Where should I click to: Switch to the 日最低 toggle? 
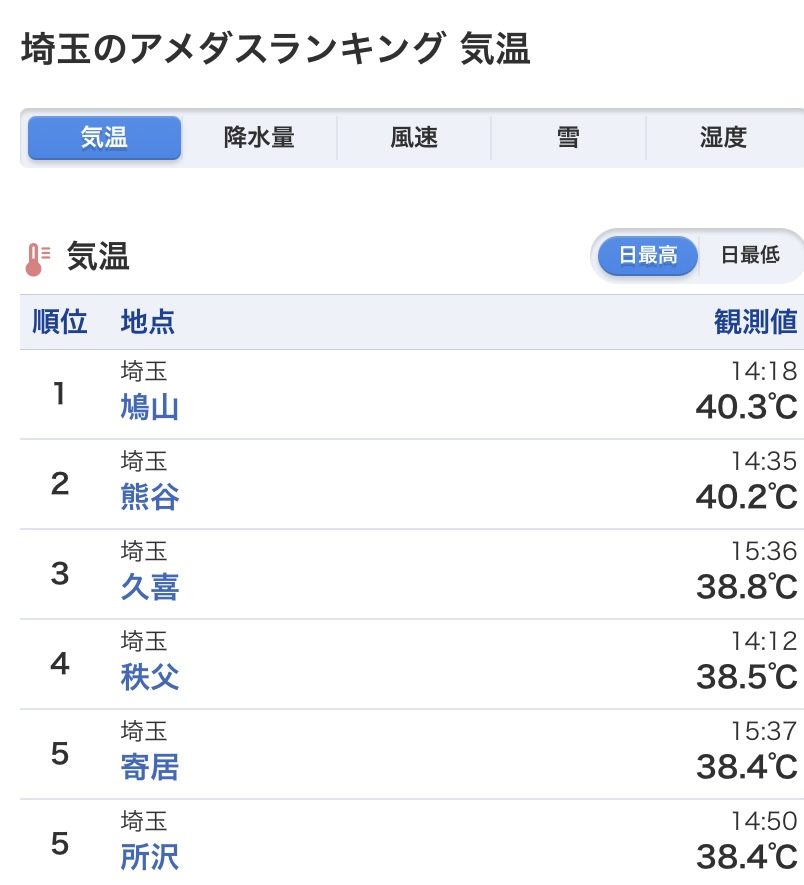pos(750,256)
